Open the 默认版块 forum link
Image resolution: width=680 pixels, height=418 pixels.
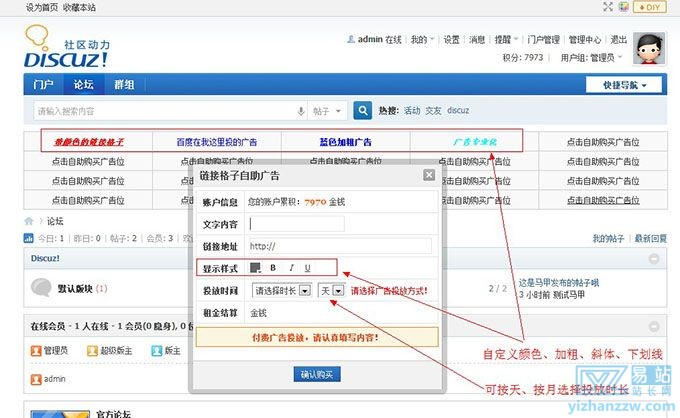[x=75, y=288]
